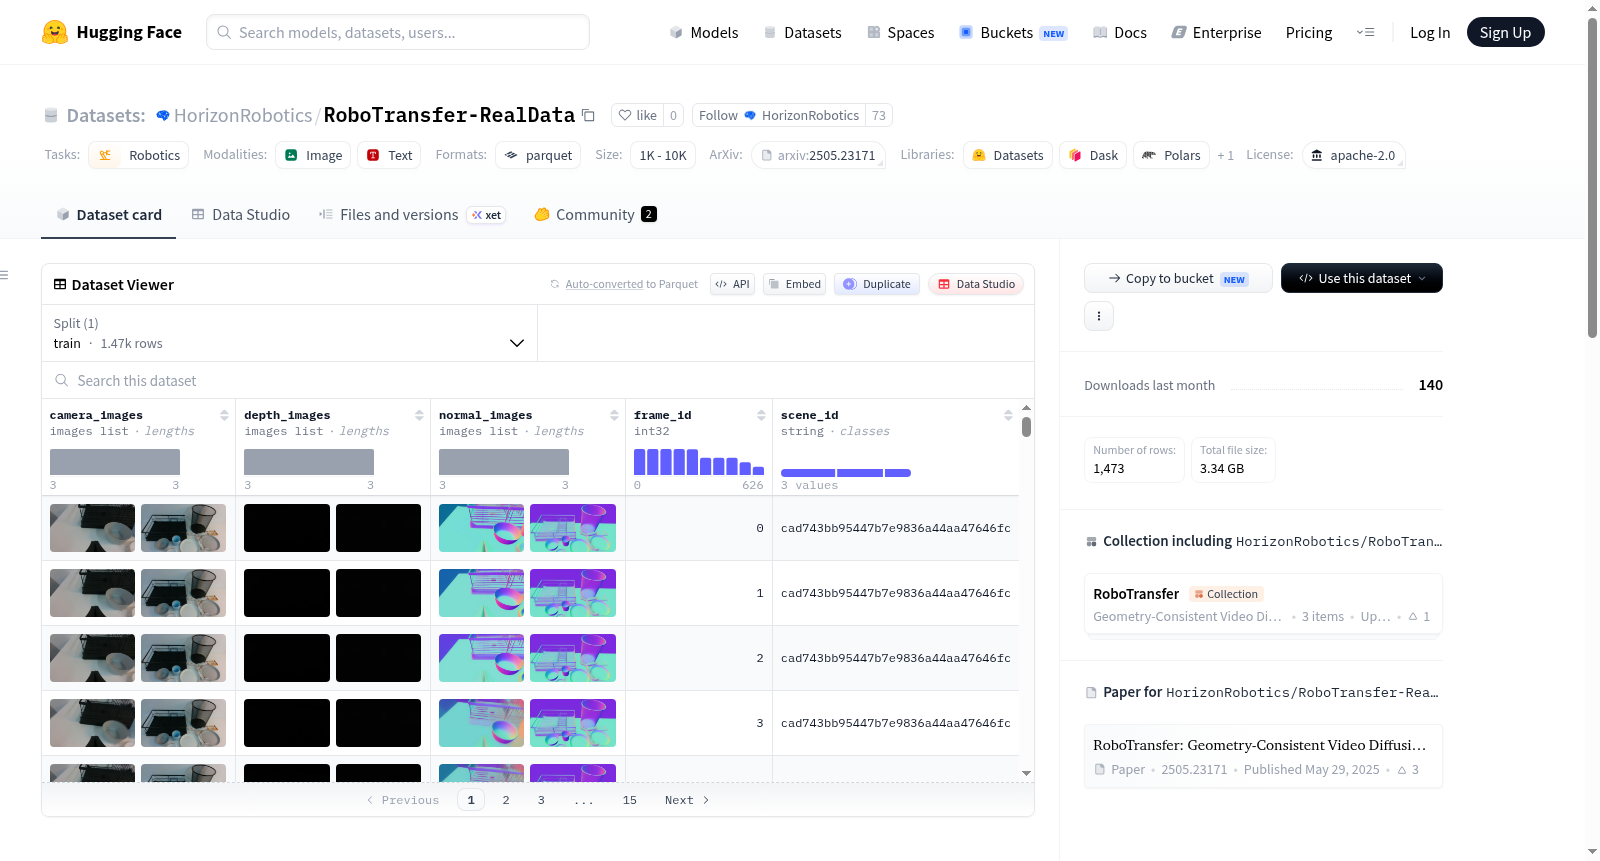
Task: Click the Image modality tag
Action: pyautogui.click(x=313, y=155)
